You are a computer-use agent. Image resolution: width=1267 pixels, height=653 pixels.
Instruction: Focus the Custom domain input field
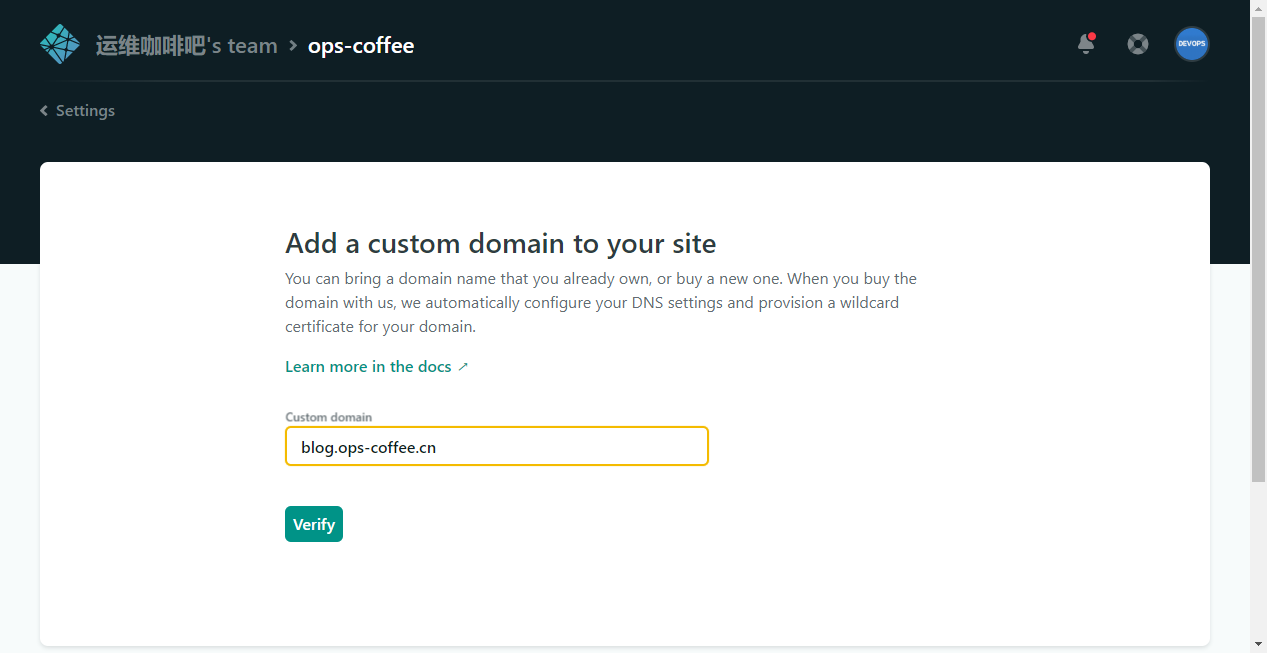click(x=496, y=447)
